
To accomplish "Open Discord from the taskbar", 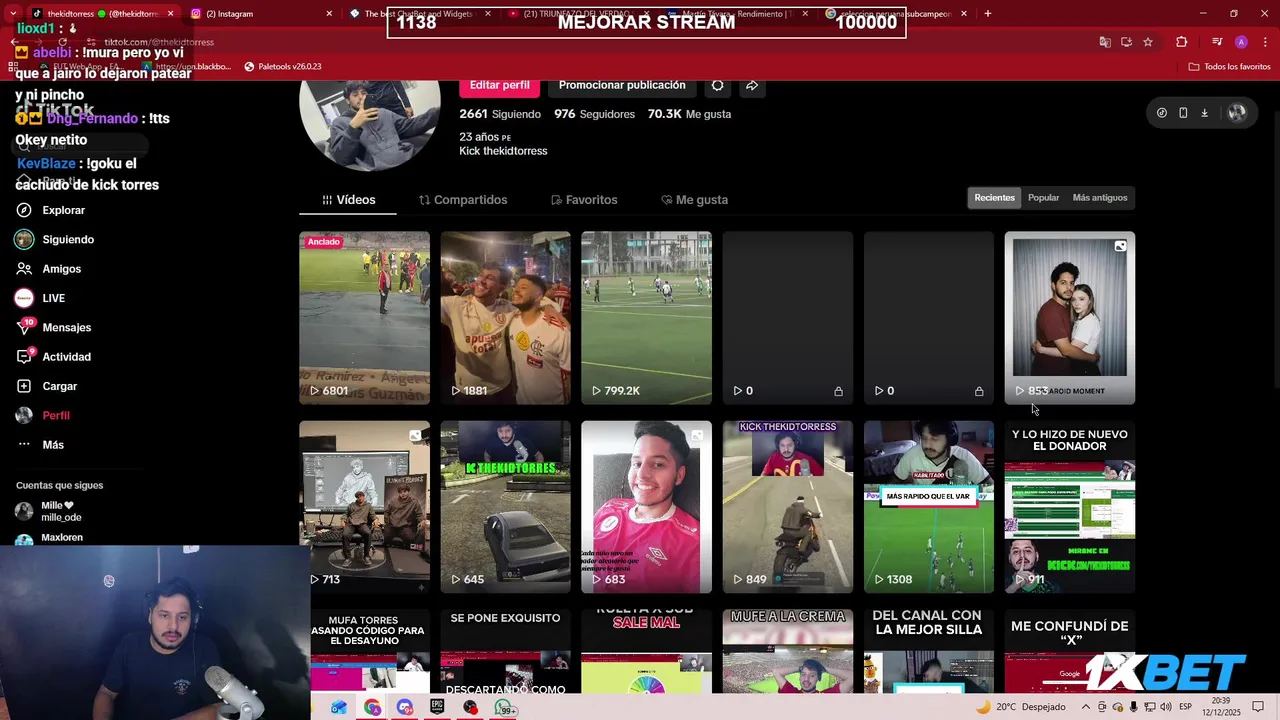I will click(404, 707).
